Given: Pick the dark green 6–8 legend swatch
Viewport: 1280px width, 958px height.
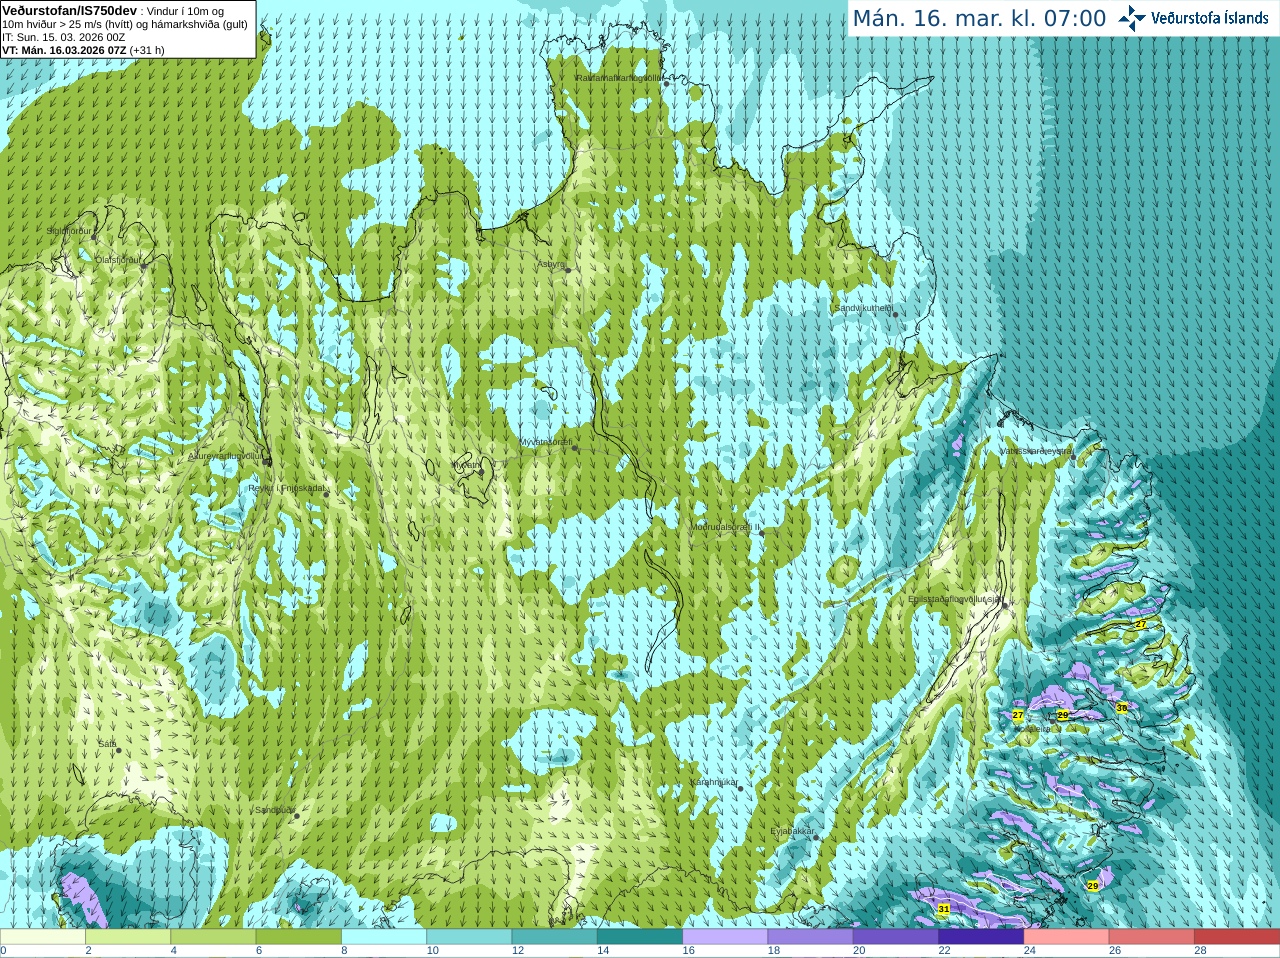Looking at the screenshot, I should (x=299, y=937).
